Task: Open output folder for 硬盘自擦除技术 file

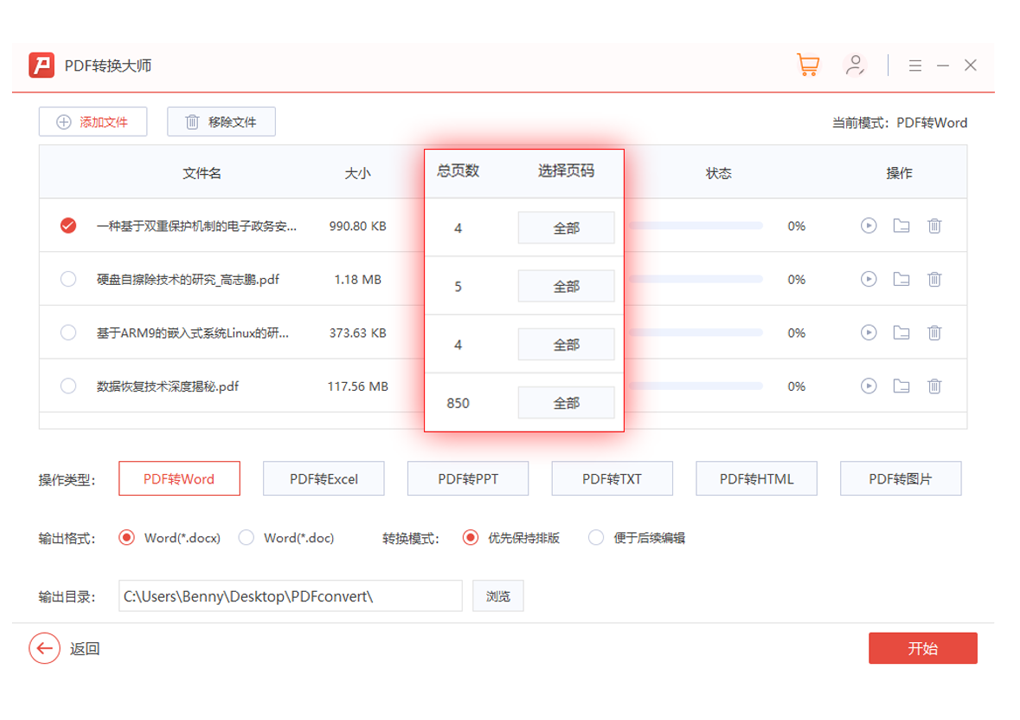Action: [901, 279]
